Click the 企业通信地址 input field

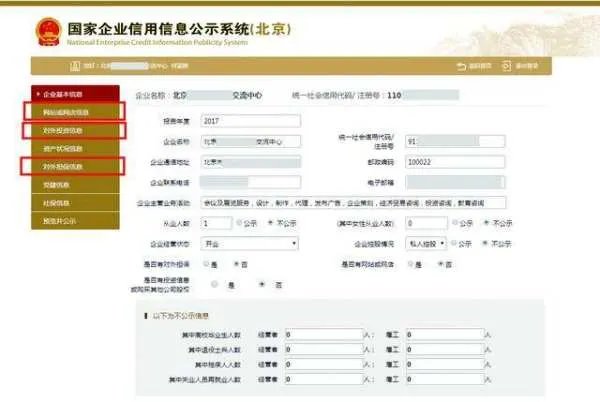coord(251,162)
